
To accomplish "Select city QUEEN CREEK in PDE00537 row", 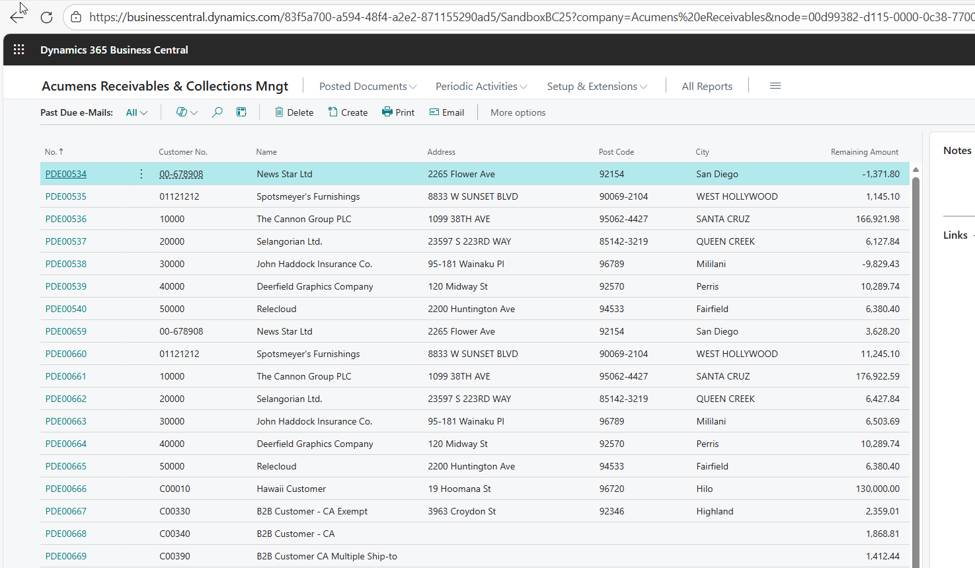I will [x=725, y=241].
